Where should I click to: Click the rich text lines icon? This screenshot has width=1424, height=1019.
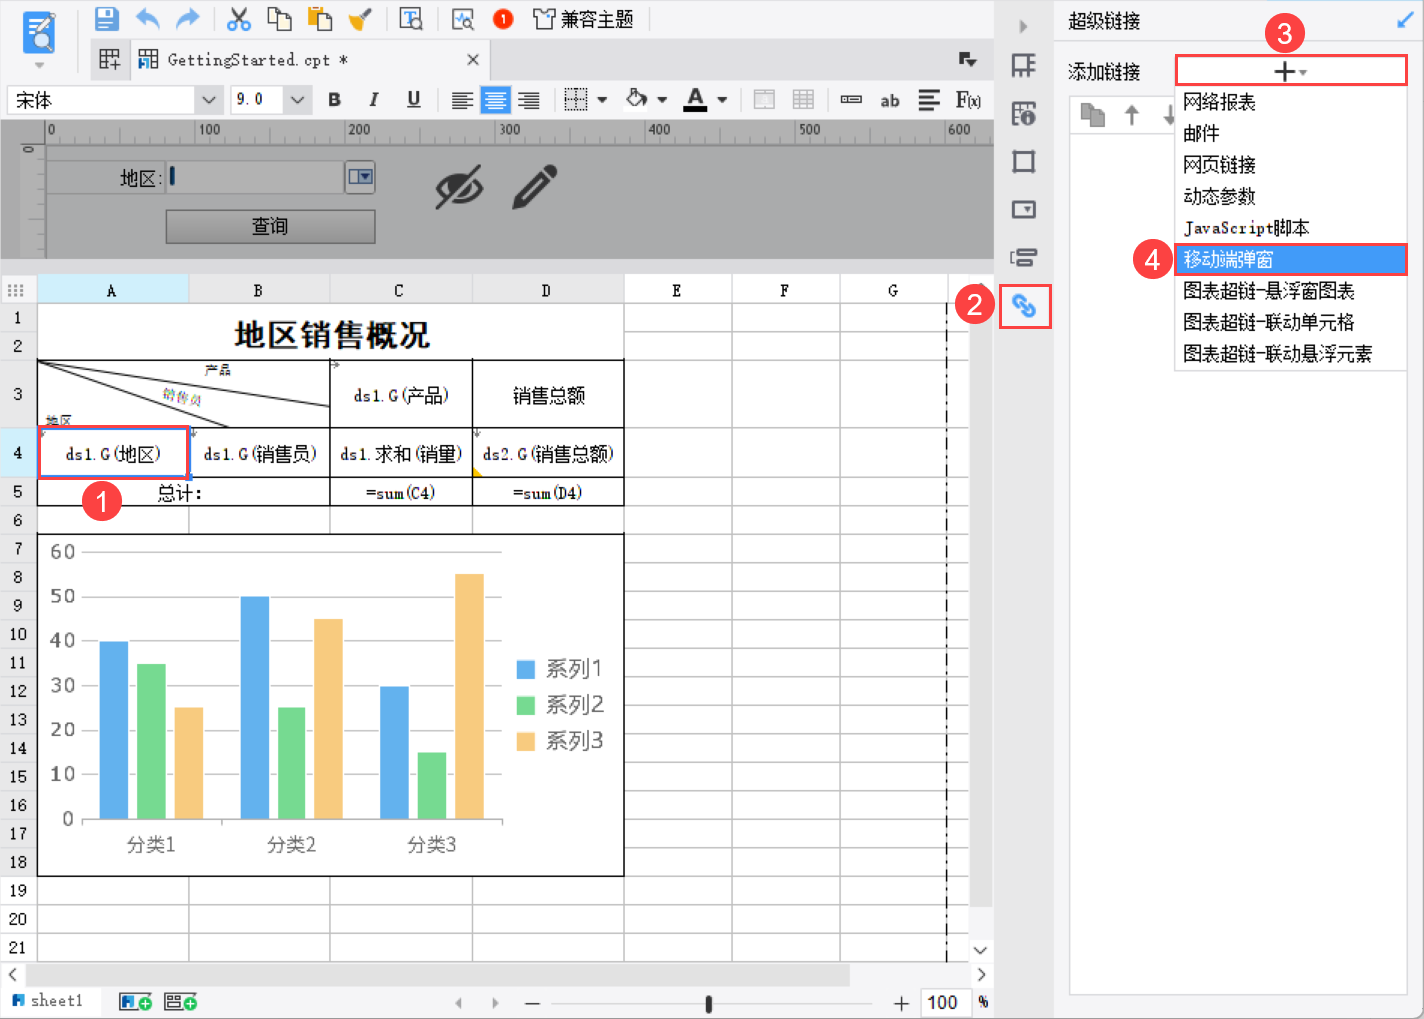(929, 99)
